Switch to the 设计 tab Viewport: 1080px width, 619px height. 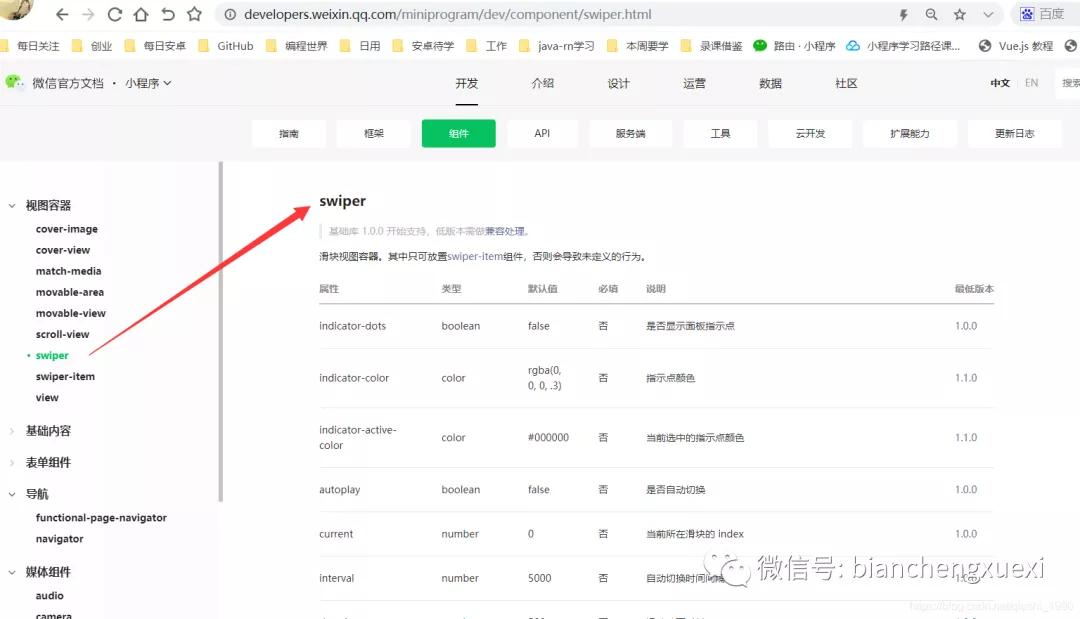point(618,84)
